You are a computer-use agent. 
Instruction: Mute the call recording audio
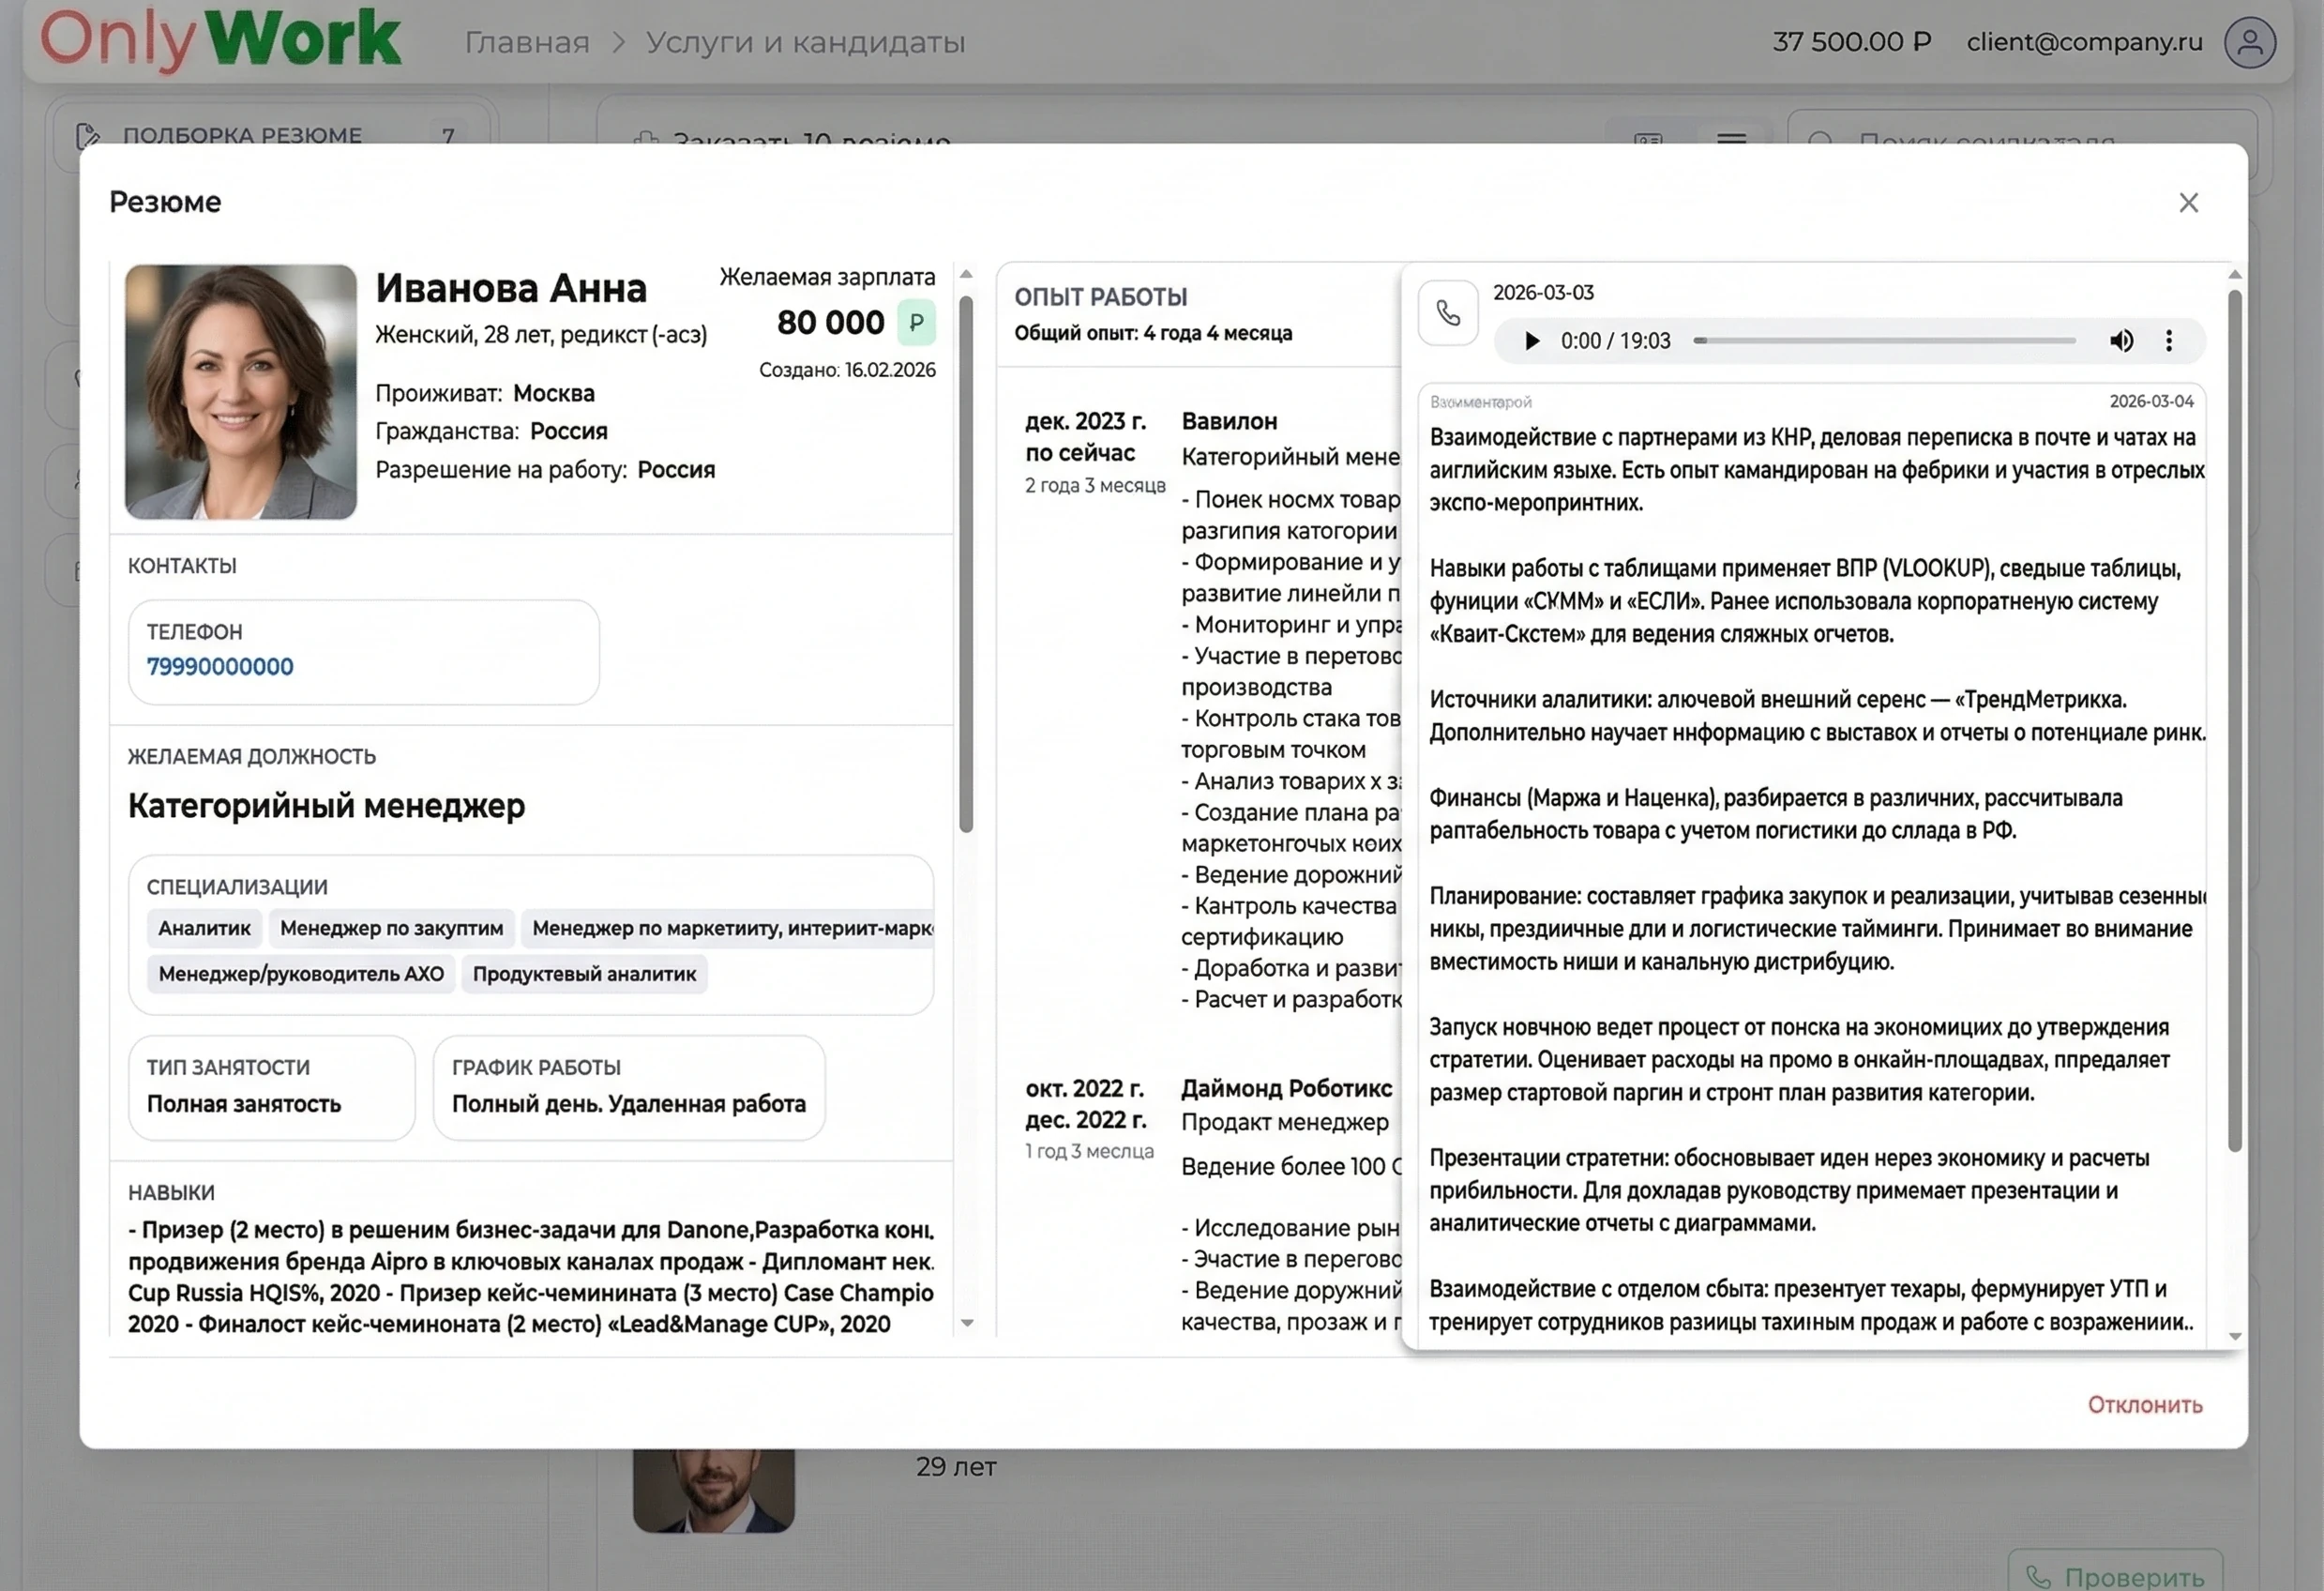click(2122, 341)
